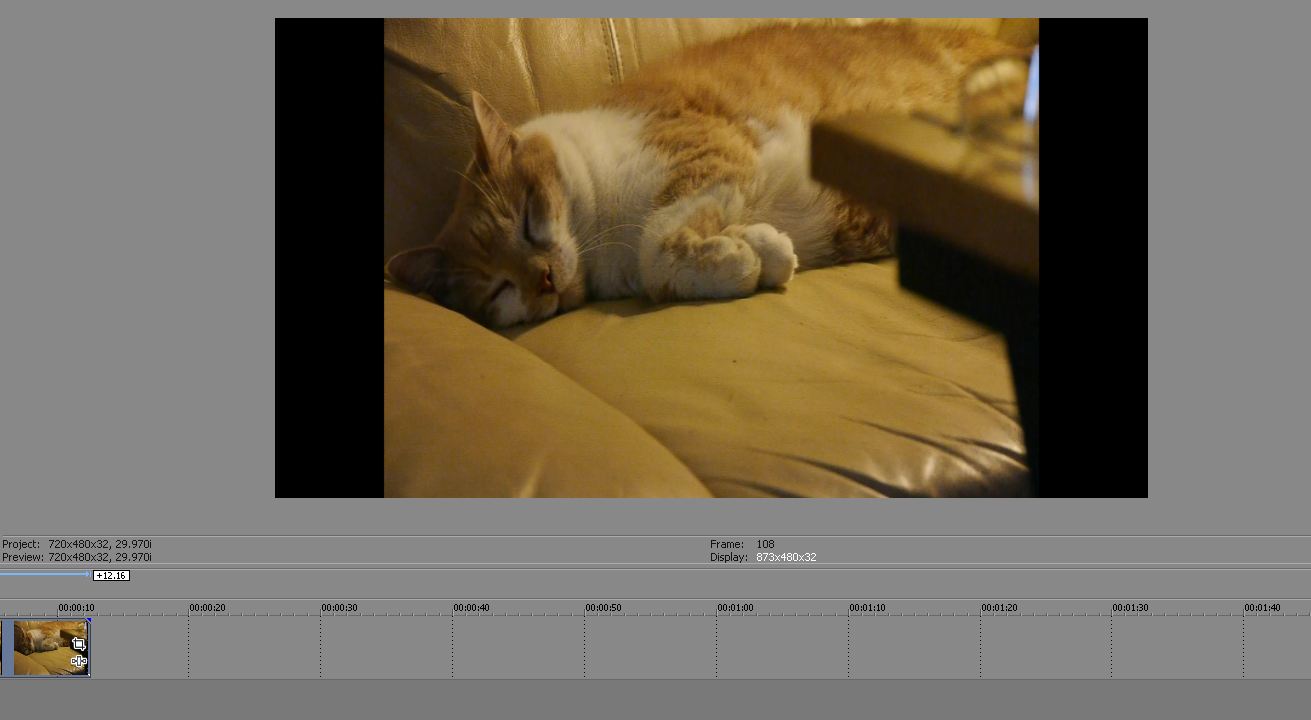Click the 00:00:40 ruler mark
The image size is (1311, 720).
pyautogui.click(x=471, y=607)
